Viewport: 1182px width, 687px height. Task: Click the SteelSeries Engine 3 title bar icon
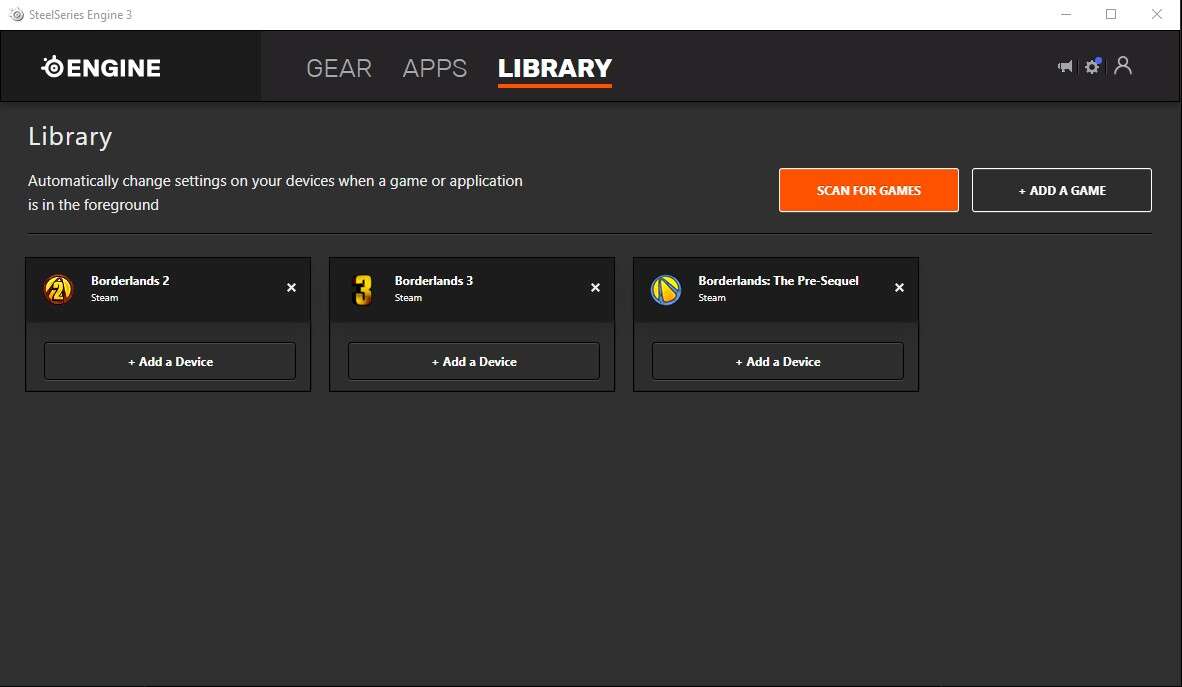(x=16, y=14)
